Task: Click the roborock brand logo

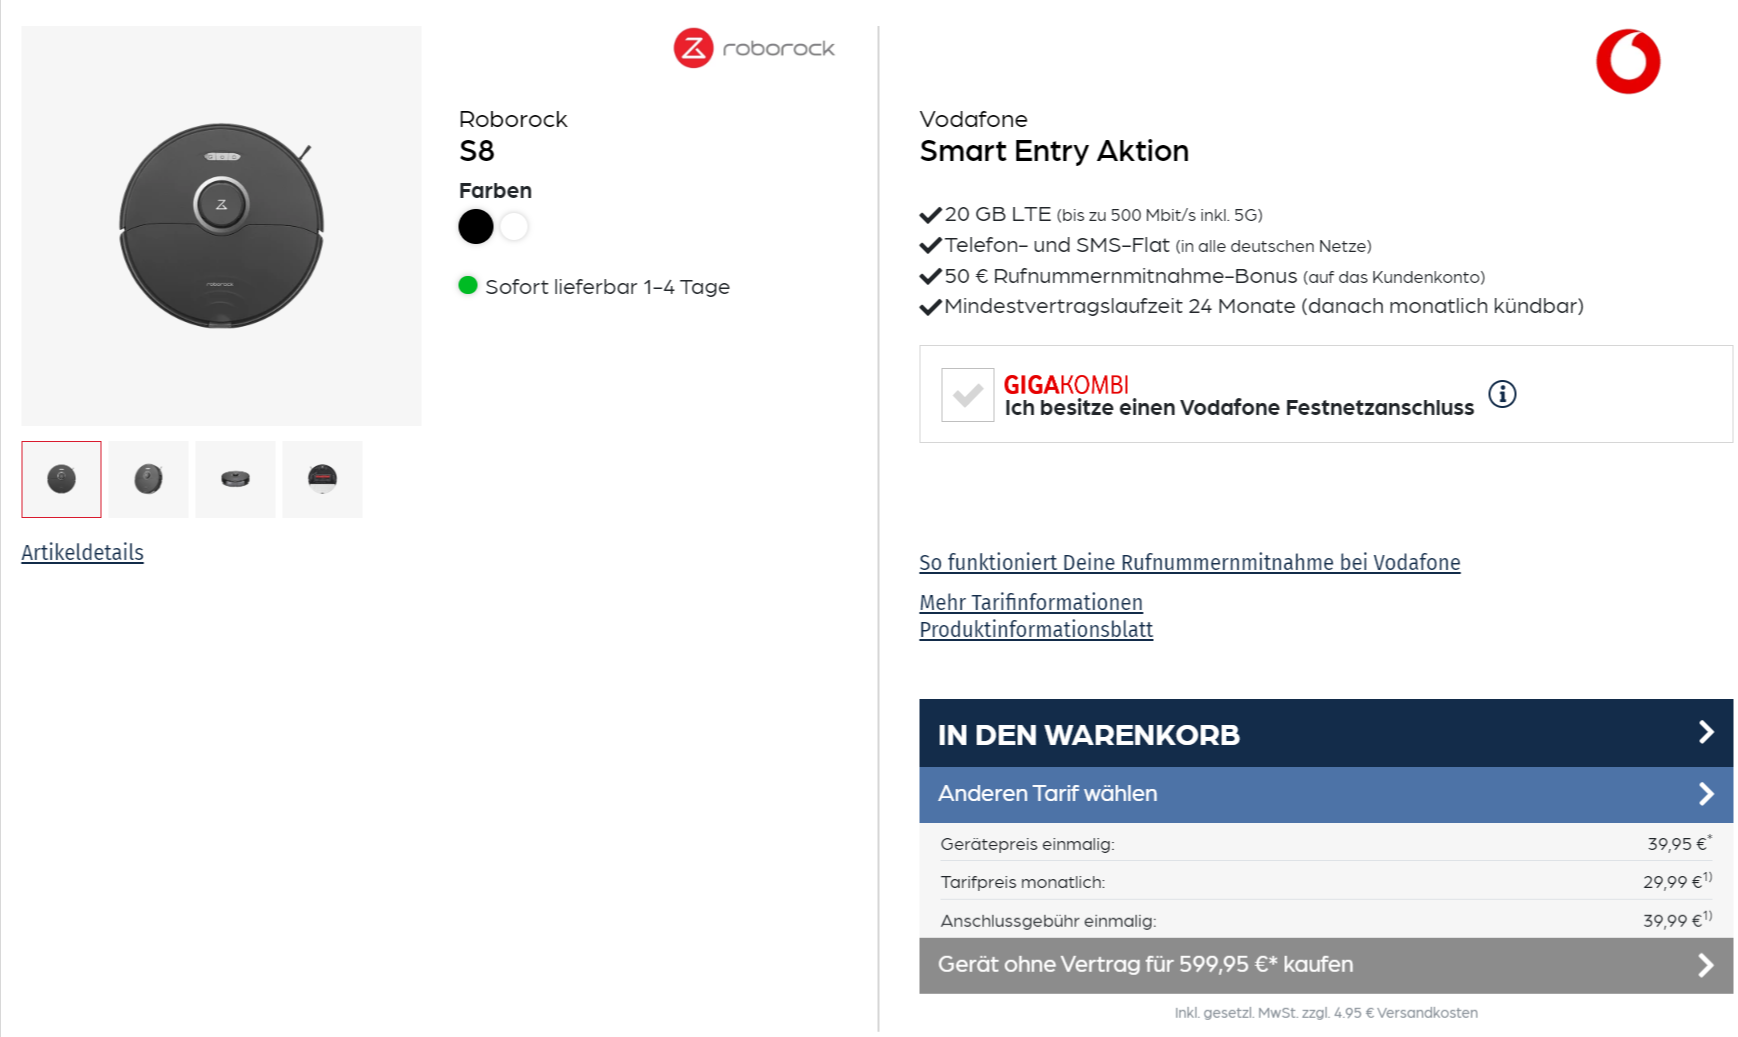Action: click(754, 48)
